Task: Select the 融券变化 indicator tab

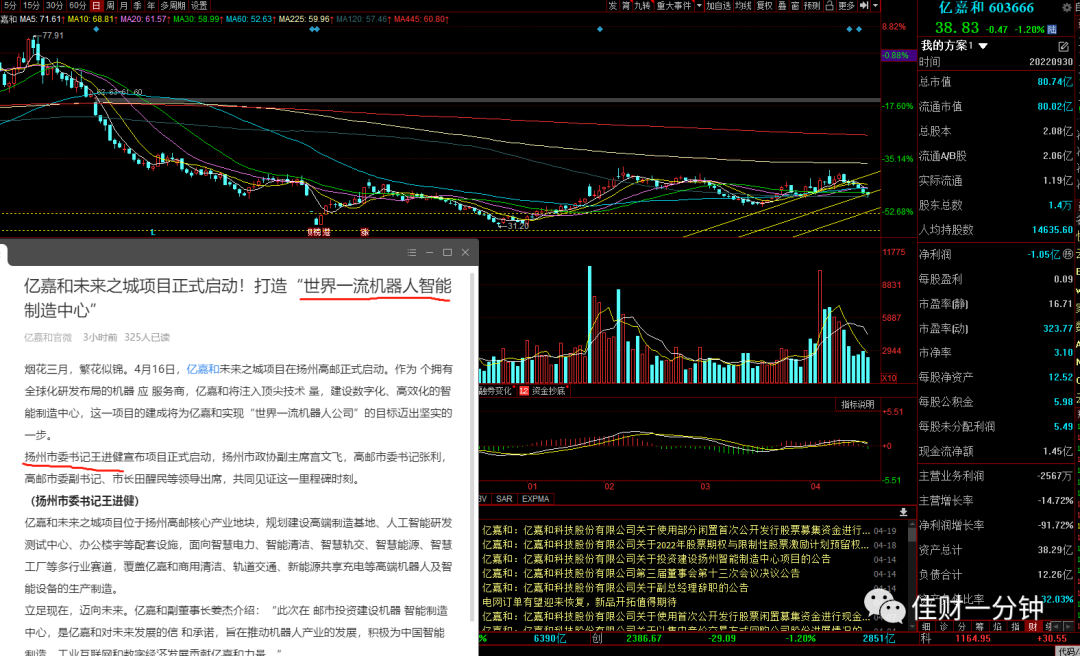Action: [495, 391]
